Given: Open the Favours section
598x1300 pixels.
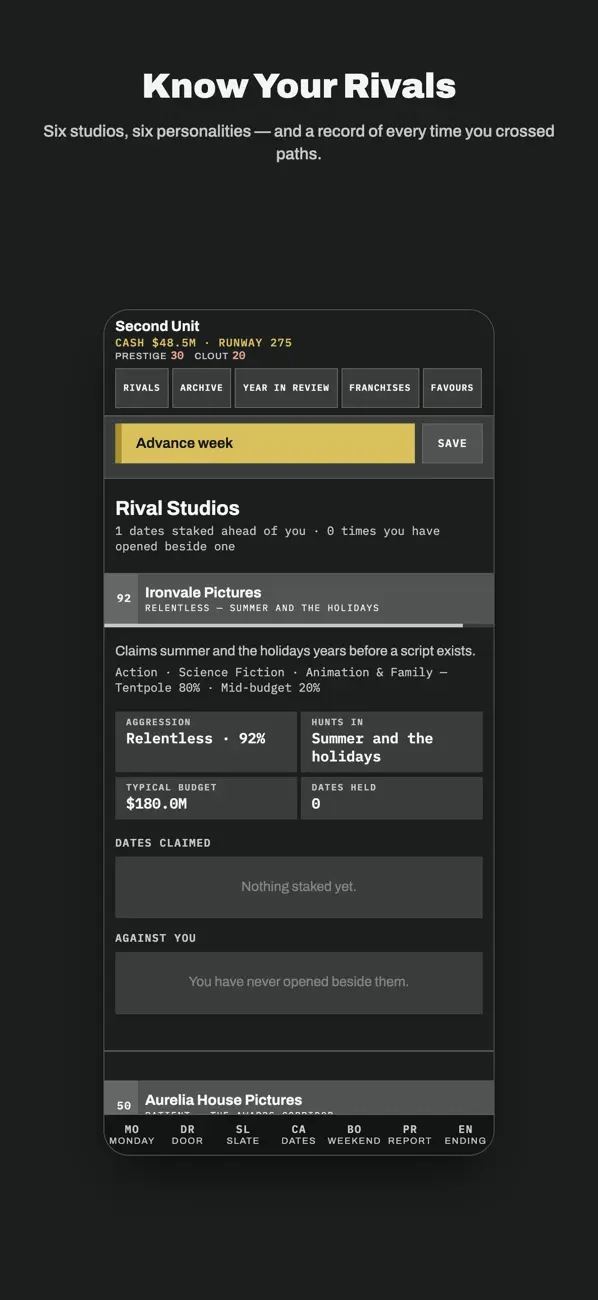Looking at the screenshot, I should pos(452,388).
